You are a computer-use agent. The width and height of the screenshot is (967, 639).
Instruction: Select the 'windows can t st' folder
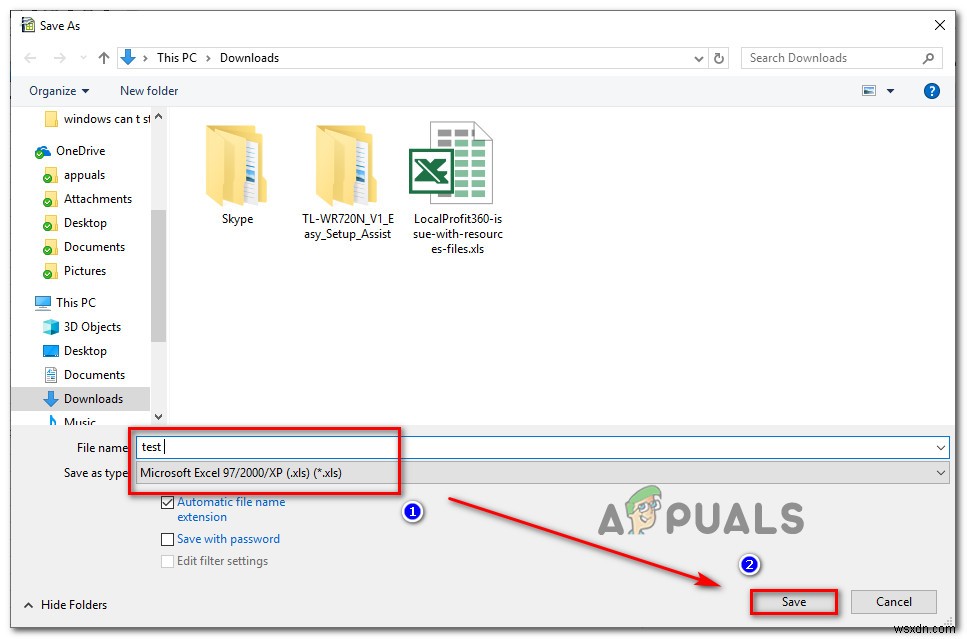(x=97, y=118)
